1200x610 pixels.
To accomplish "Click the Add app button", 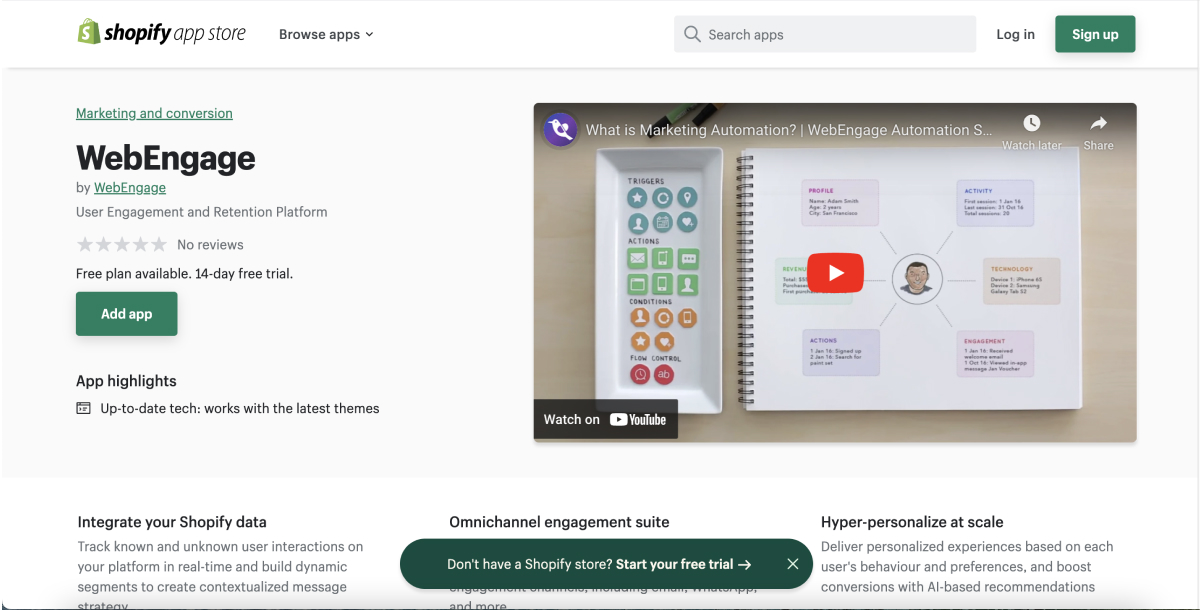I will tap(127, 314).
